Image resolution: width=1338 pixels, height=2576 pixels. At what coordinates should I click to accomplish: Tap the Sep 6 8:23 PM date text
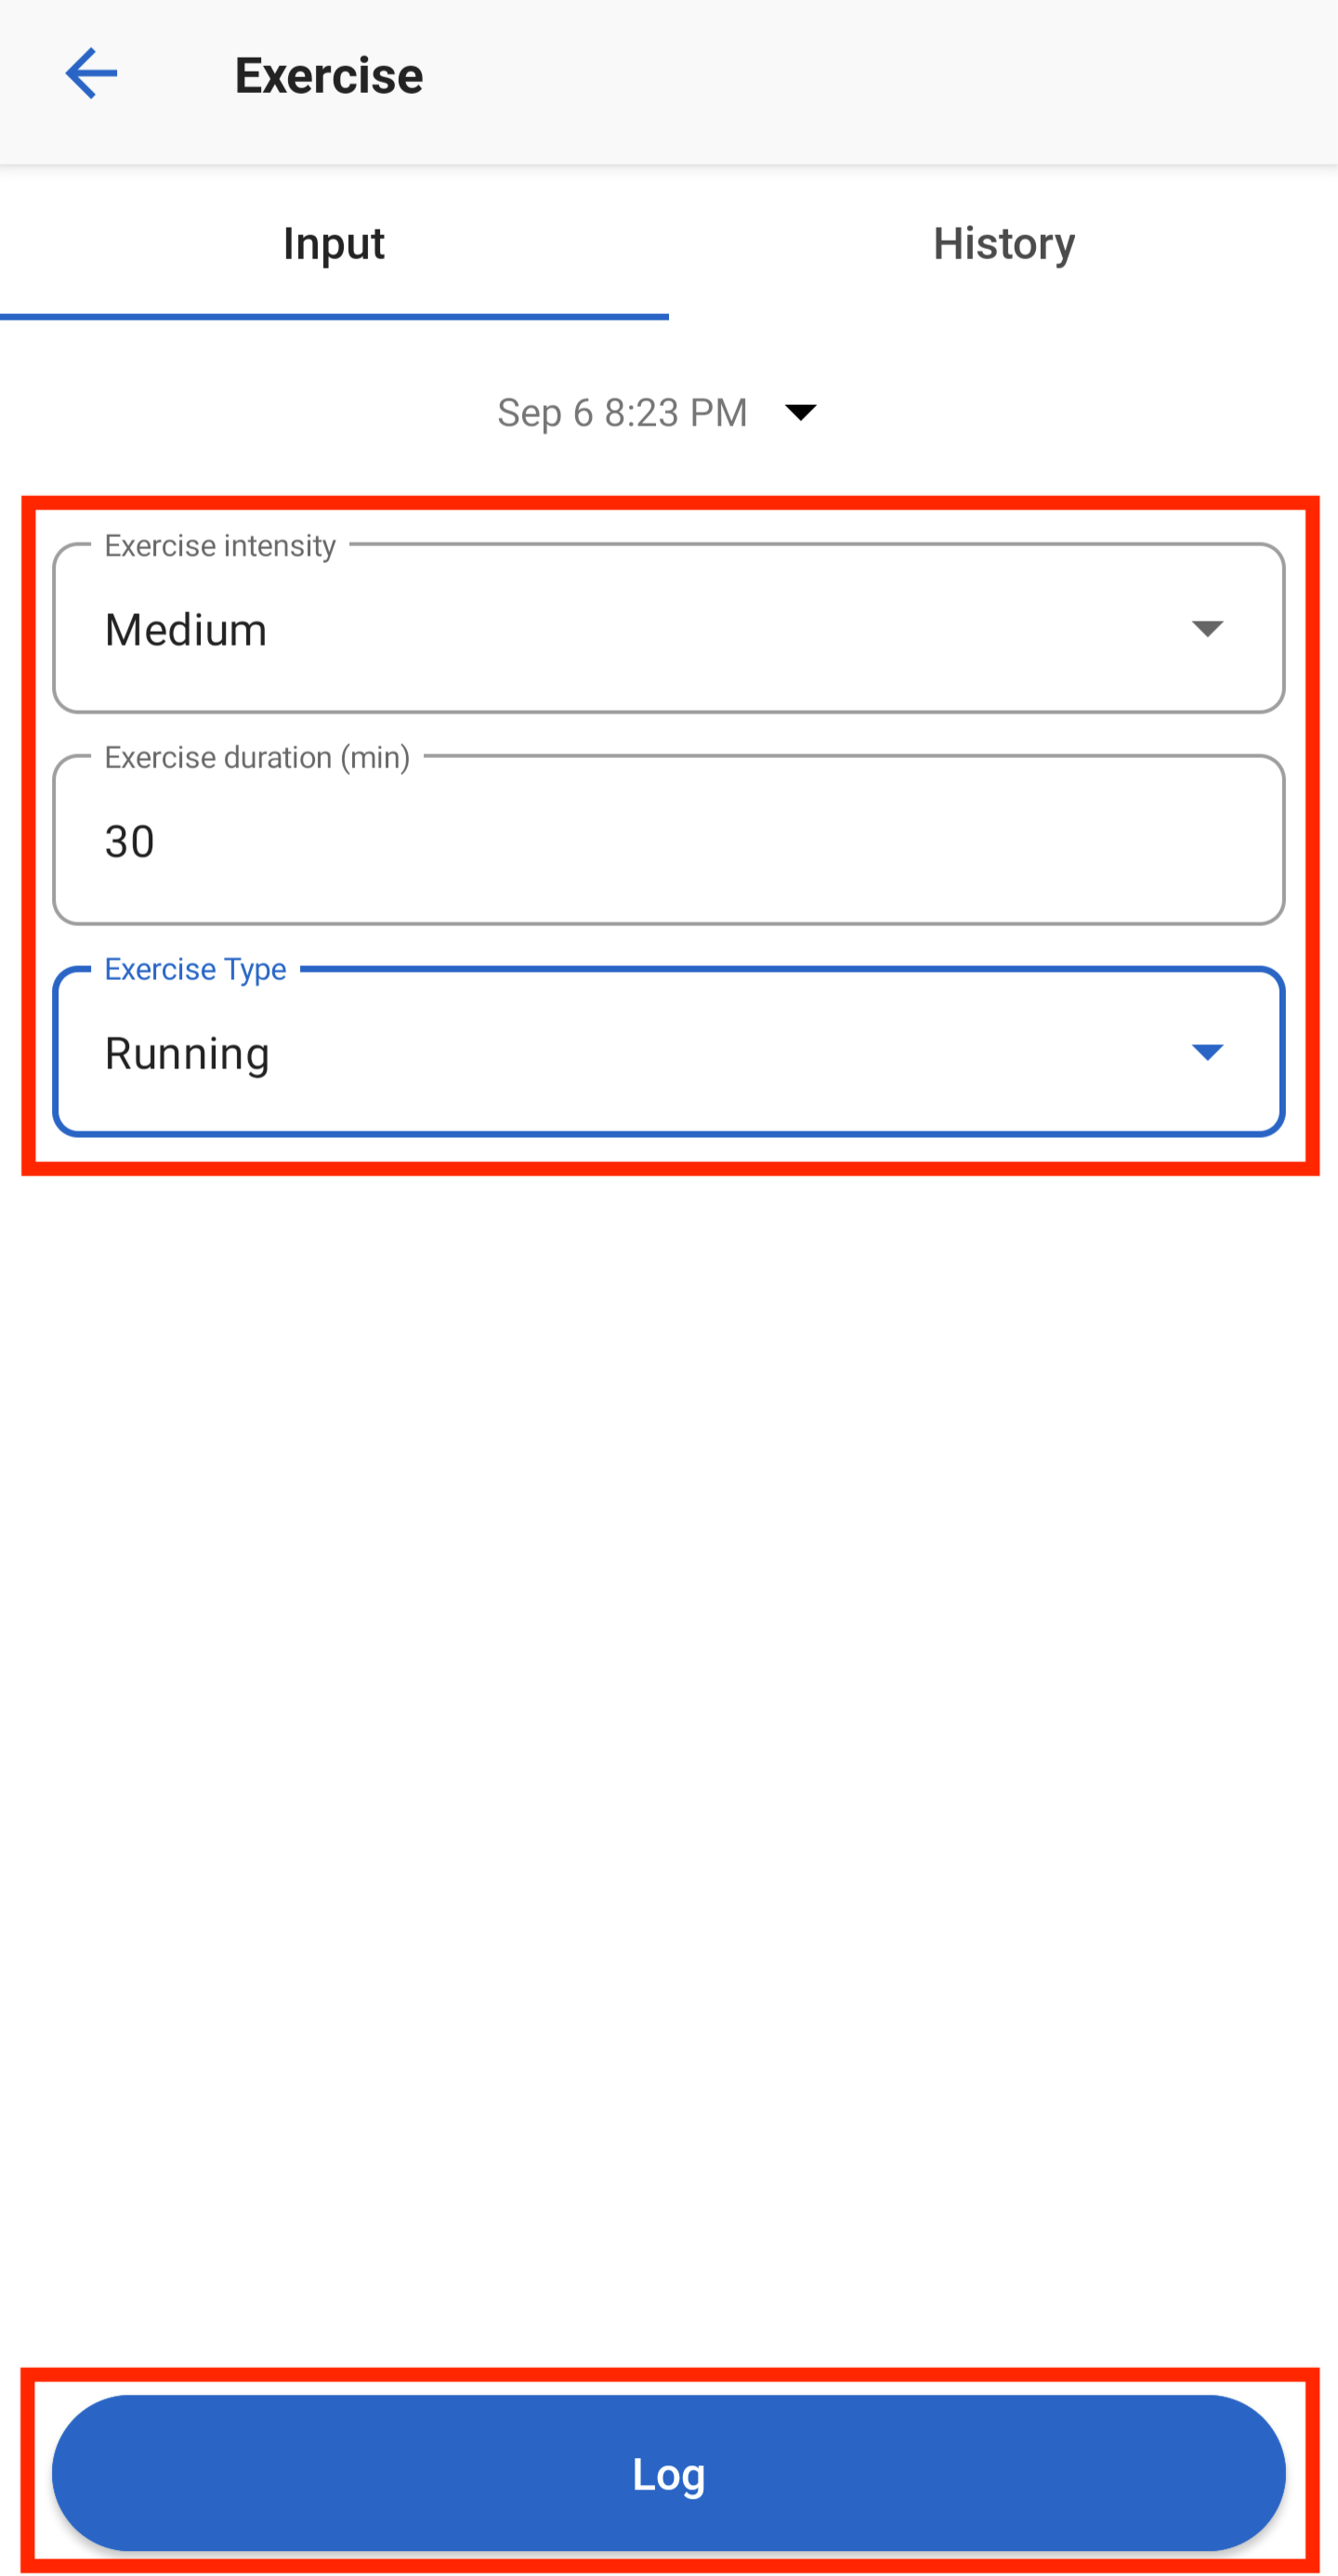[x=622, y=412]
